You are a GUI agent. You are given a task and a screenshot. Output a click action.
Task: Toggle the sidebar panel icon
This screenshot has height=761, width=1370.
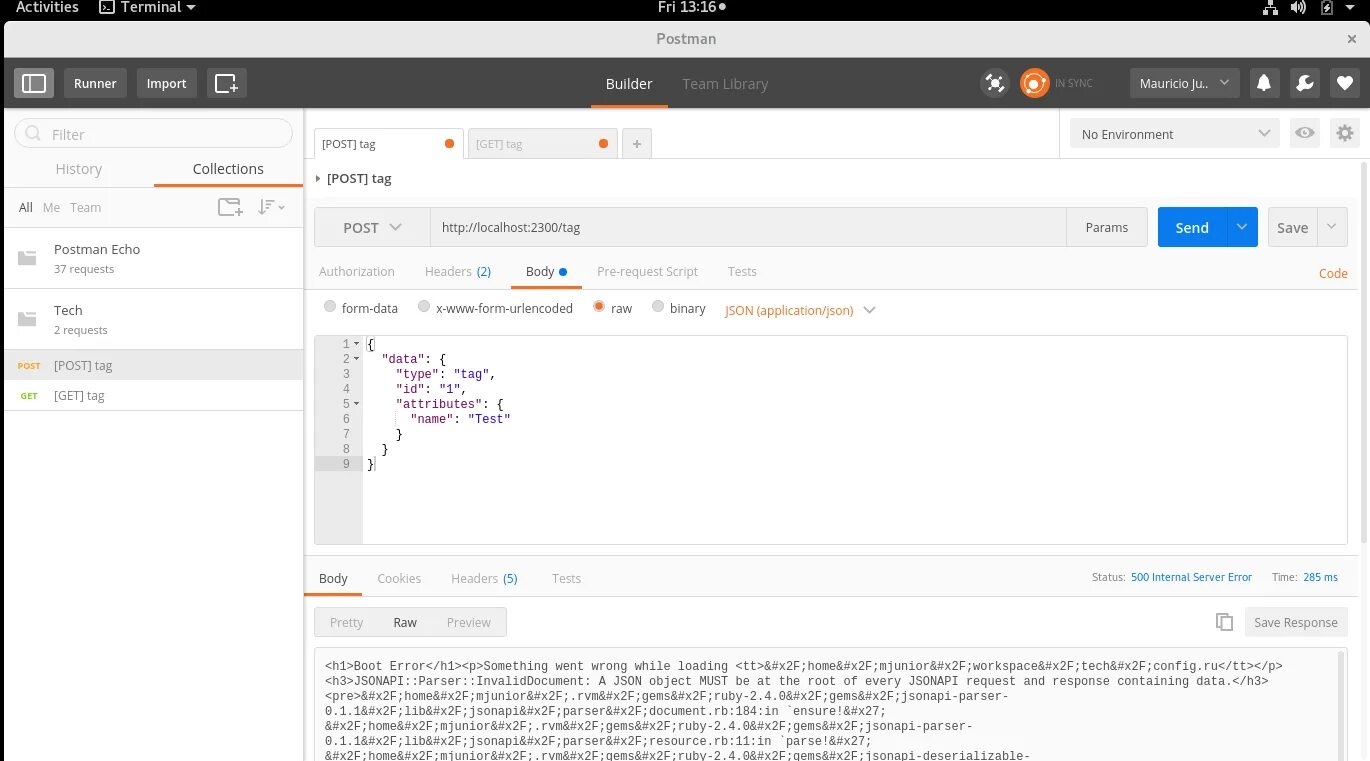[34, 83]
